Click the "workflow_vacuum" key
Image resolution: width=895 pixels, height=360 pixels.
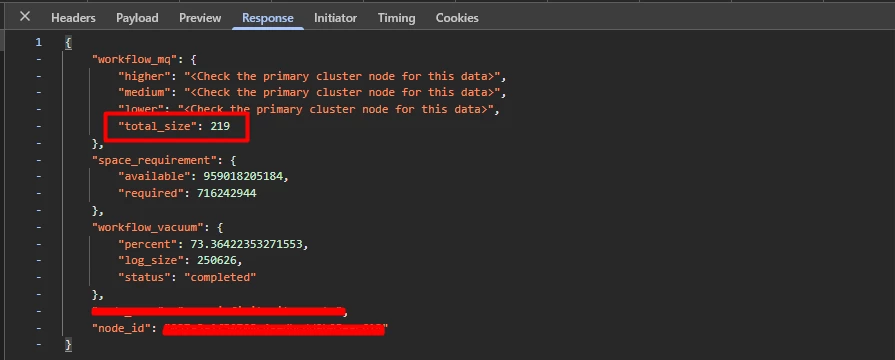point(149,227)
